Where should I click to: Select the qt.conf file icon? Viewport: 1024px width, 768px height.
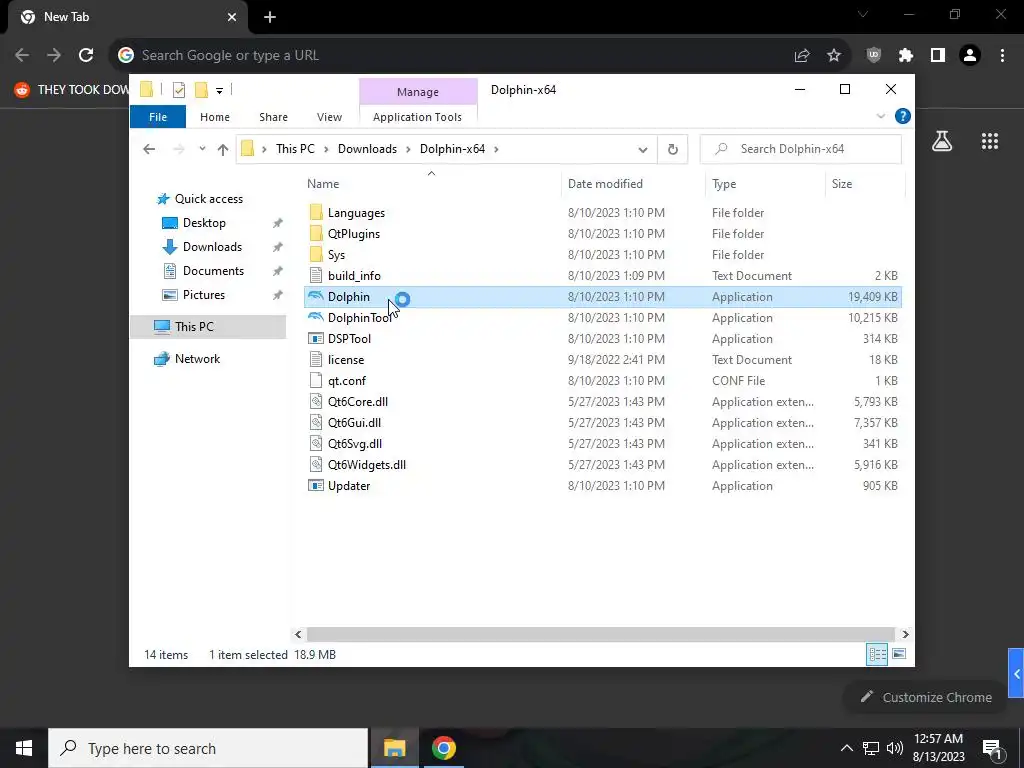[316, 380]
